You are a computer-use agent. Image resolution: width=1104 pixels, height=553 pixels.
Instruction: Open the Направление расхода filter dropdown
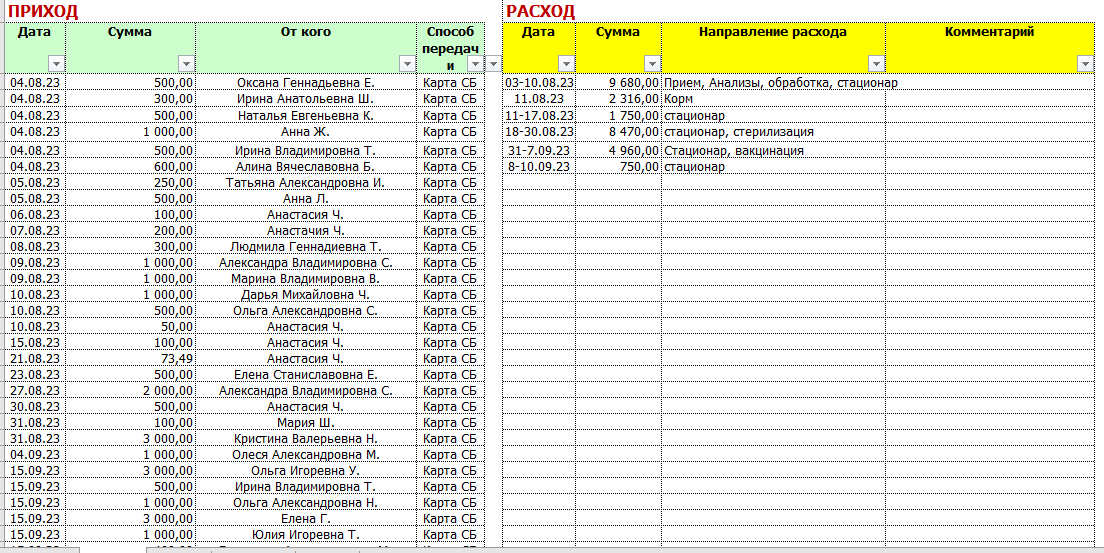[877, 63]
